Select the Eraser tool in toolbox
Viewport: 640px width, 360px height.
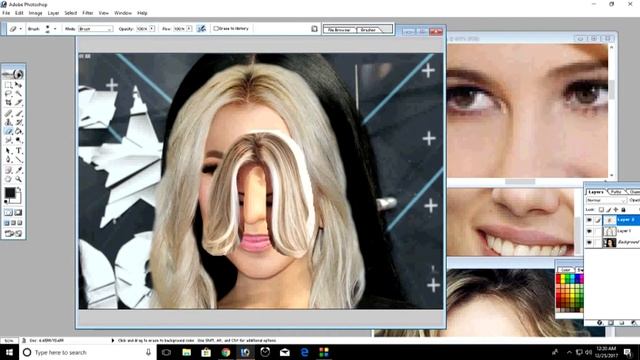coord(8,131)
